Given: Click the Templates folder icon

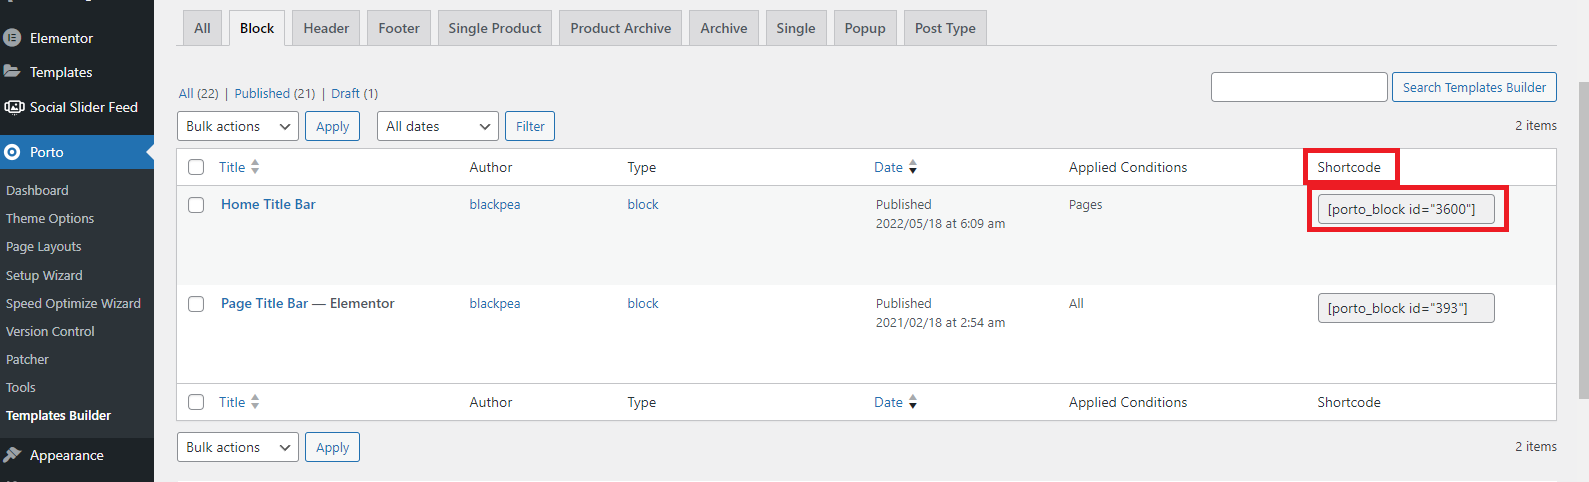Looking at the screenshot, I should tap(12, 72).
